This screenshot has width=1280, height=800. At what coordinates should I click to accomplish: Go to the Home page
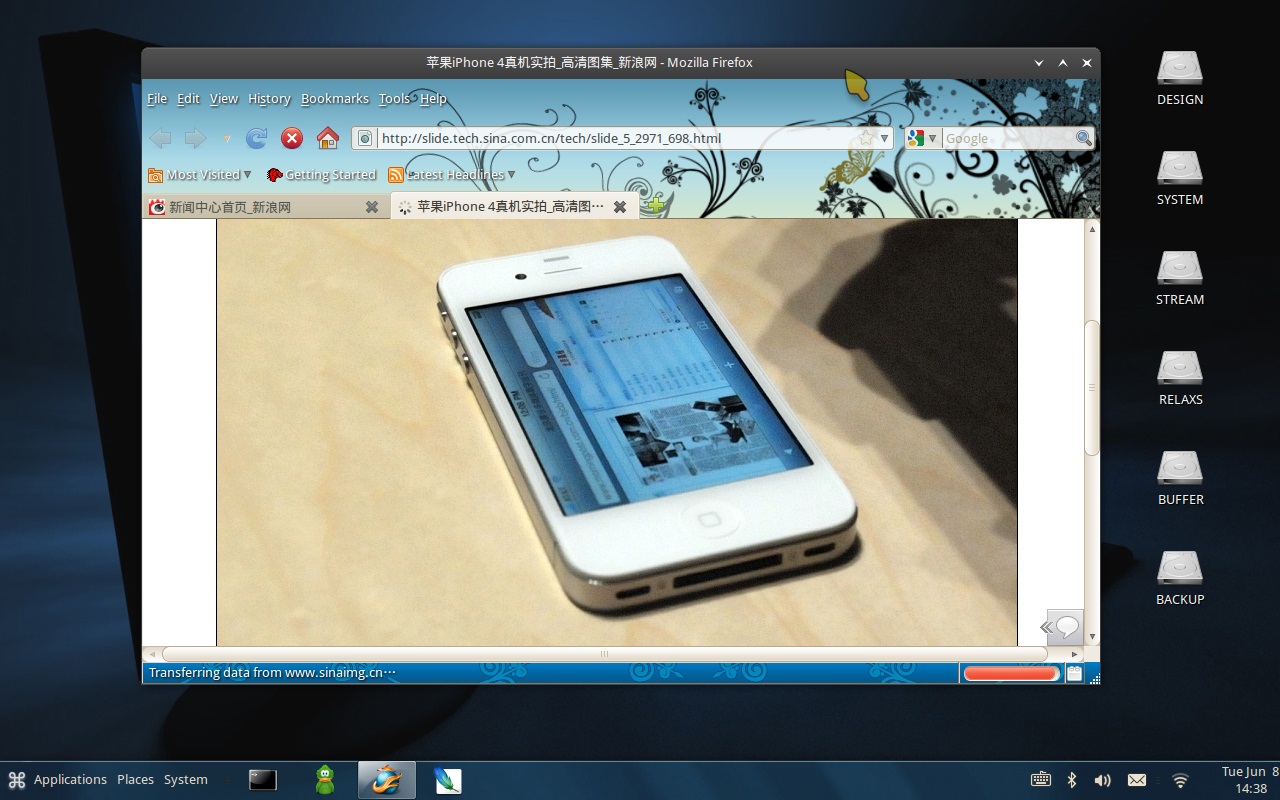328,138
